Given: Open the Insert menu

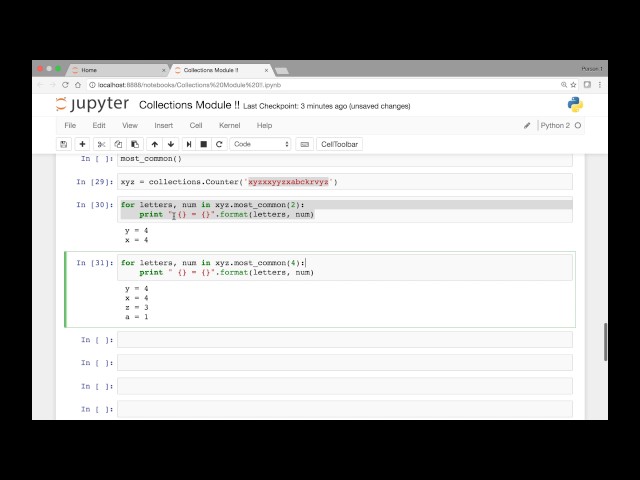Looking at the screenshot, I should pos(164,125).
